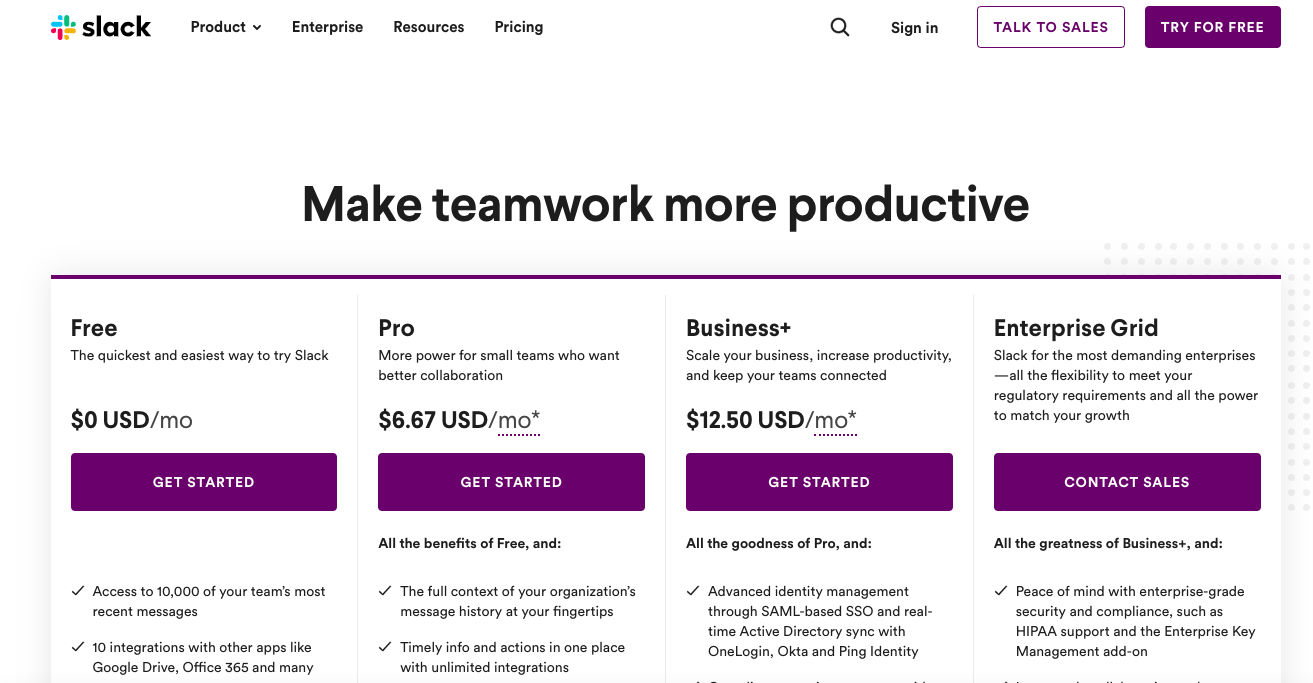Click Pro plan's underlined /mo* footnote
Image resolution: width=1313 pixels, height=683 pixels.
point(519,420)
